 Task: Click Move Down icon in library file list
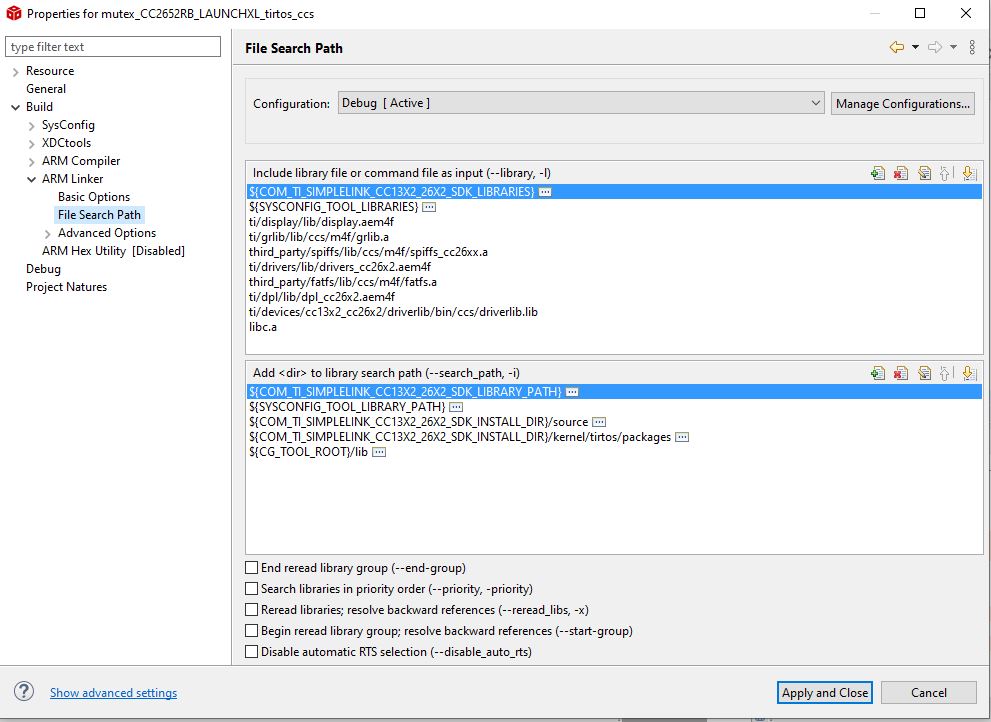click(x=969, y=173)
